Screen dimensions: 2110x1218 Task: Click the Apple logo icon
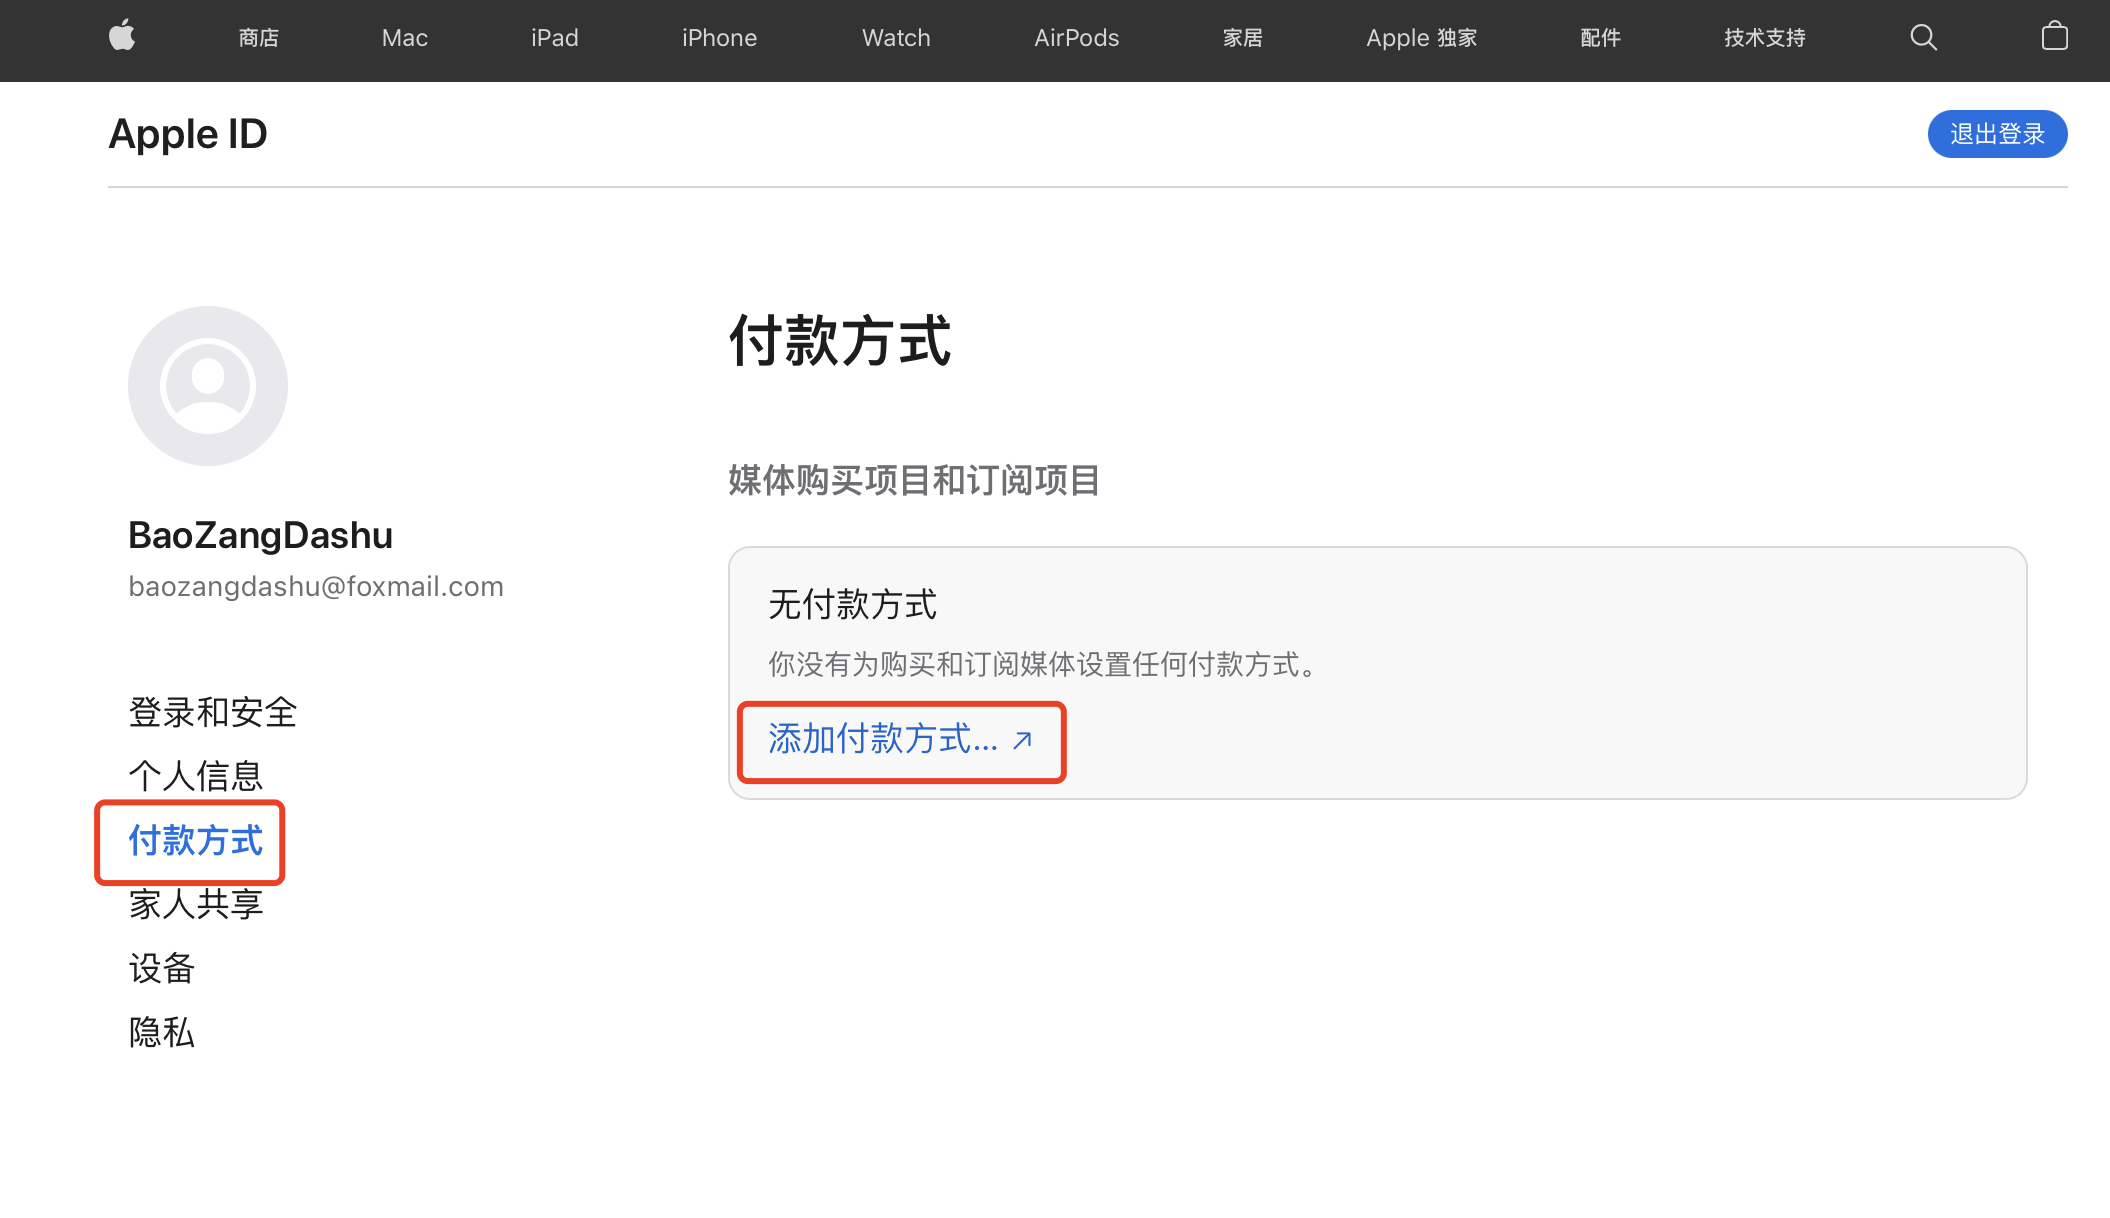[122, 37]
